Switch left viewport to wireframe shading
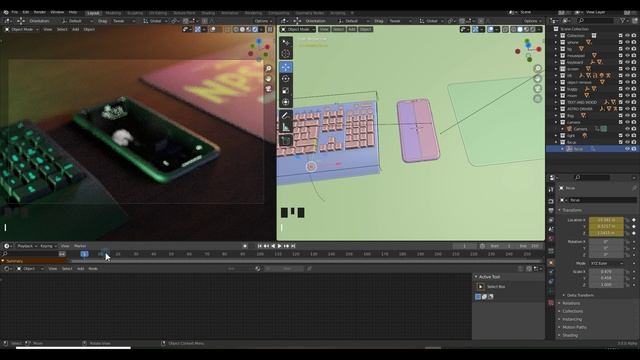Screen dimensions: 640x360 click(x=236, y=29)
